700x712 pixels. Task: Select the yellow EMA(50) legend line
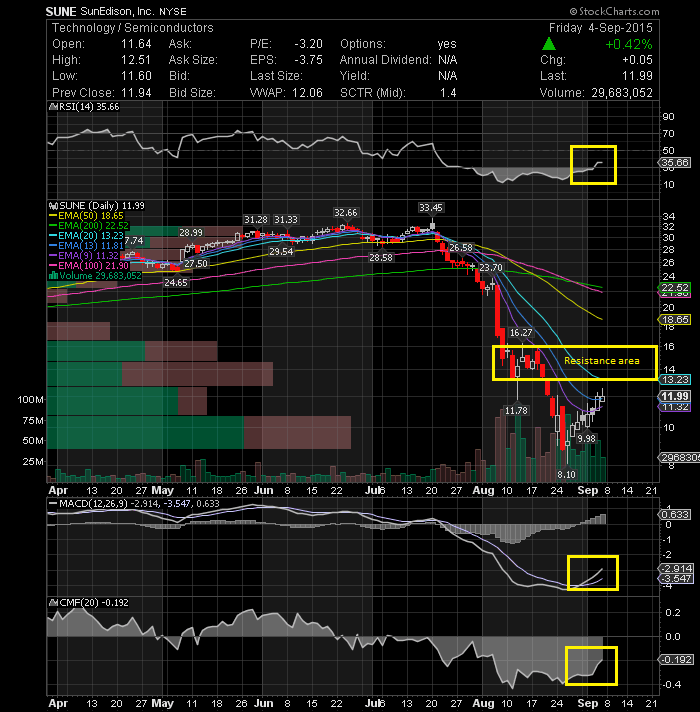53,216
